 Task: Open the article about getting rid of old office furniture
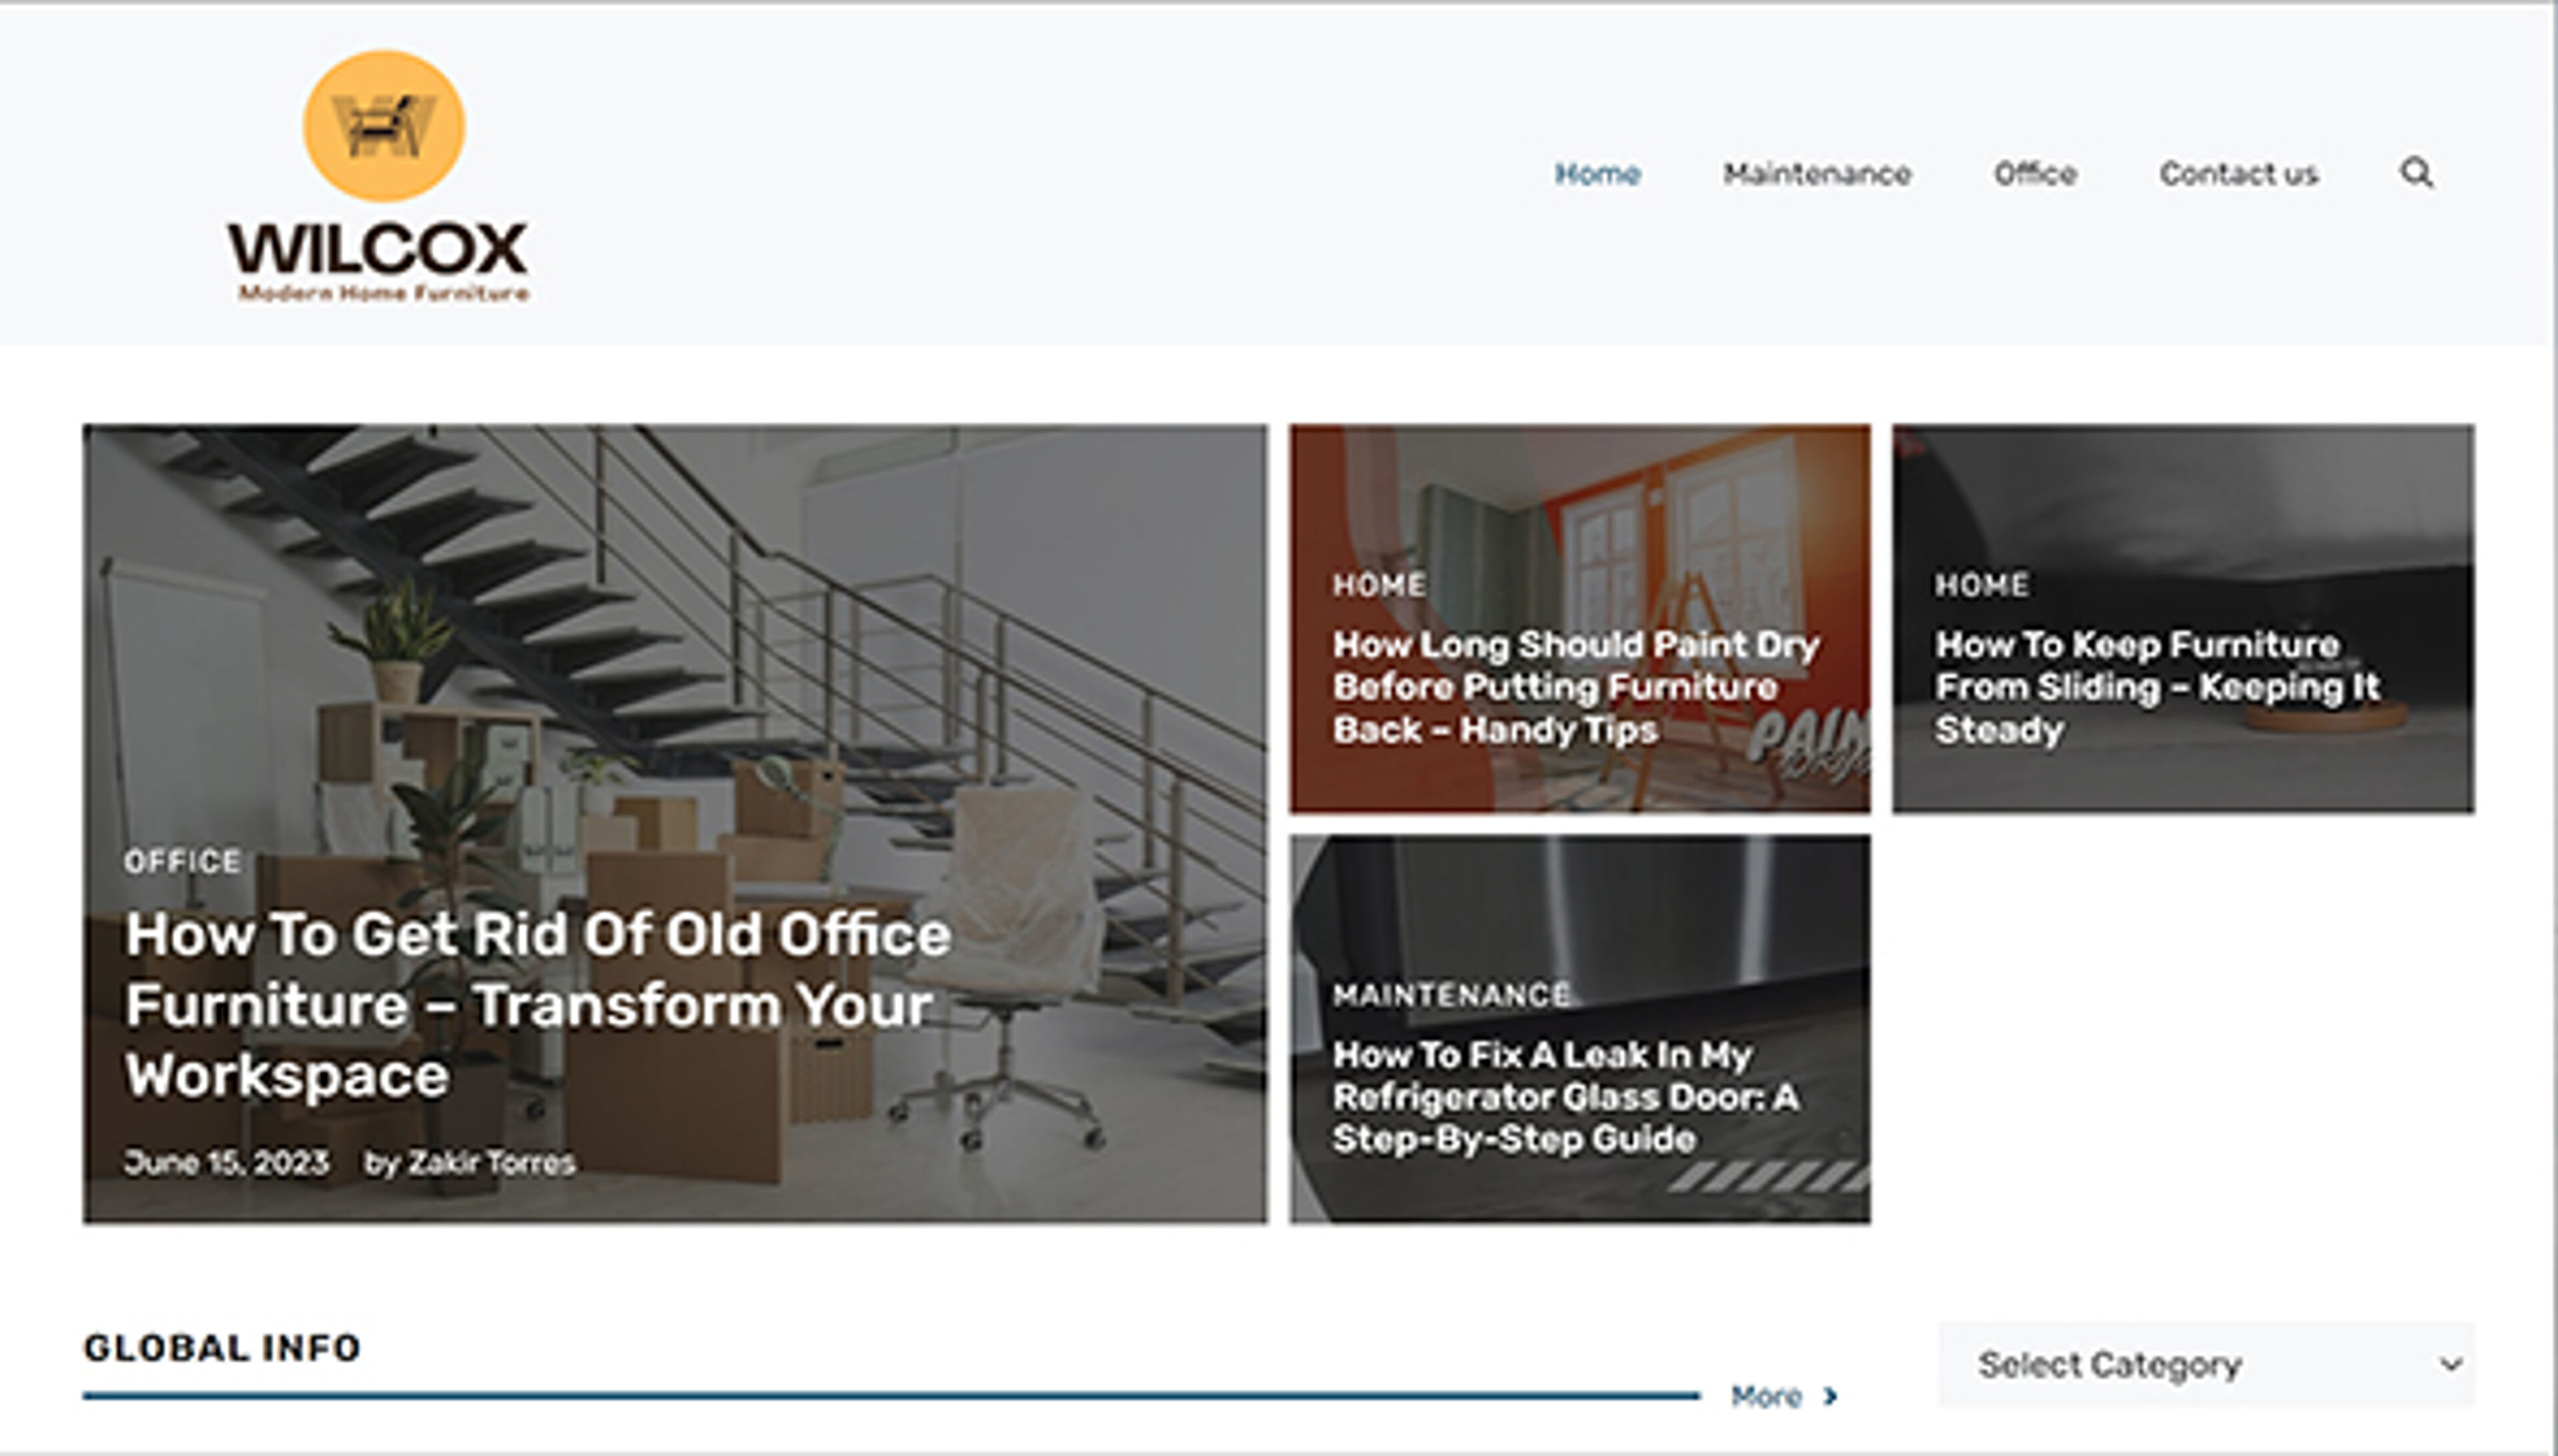pyautogui.click(x=538, y=1004)
